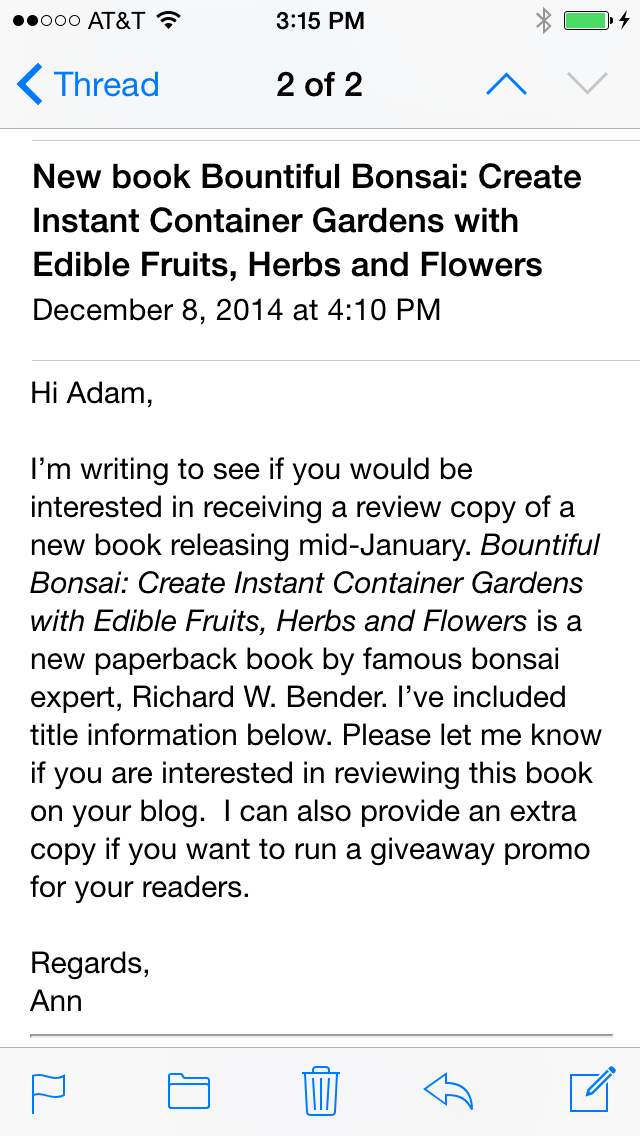Tap the Bluetooth status icon

tap(543, 20)
